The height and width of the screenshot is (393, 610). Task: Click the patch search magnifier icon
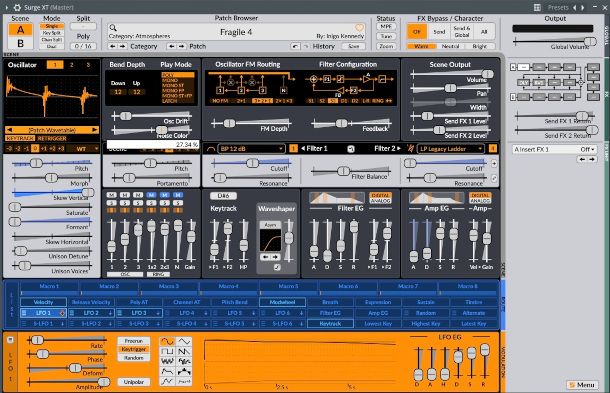click(x=113, y=28)
